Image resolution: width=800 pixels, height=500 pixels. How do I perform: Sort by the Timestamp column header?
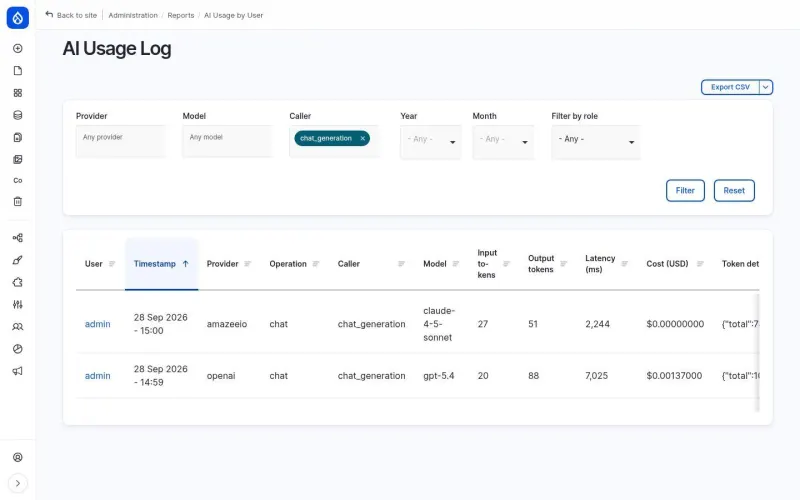click(155, 264)
